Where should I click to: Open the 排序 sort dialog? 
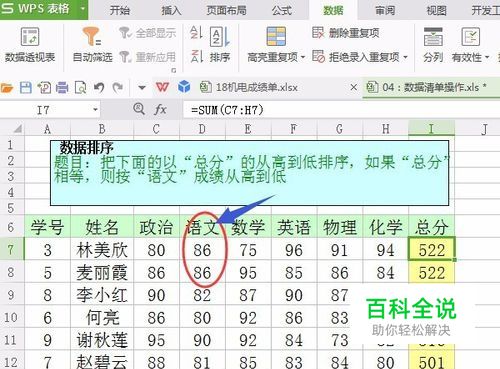pyautogui.click(x=220, y=45)
